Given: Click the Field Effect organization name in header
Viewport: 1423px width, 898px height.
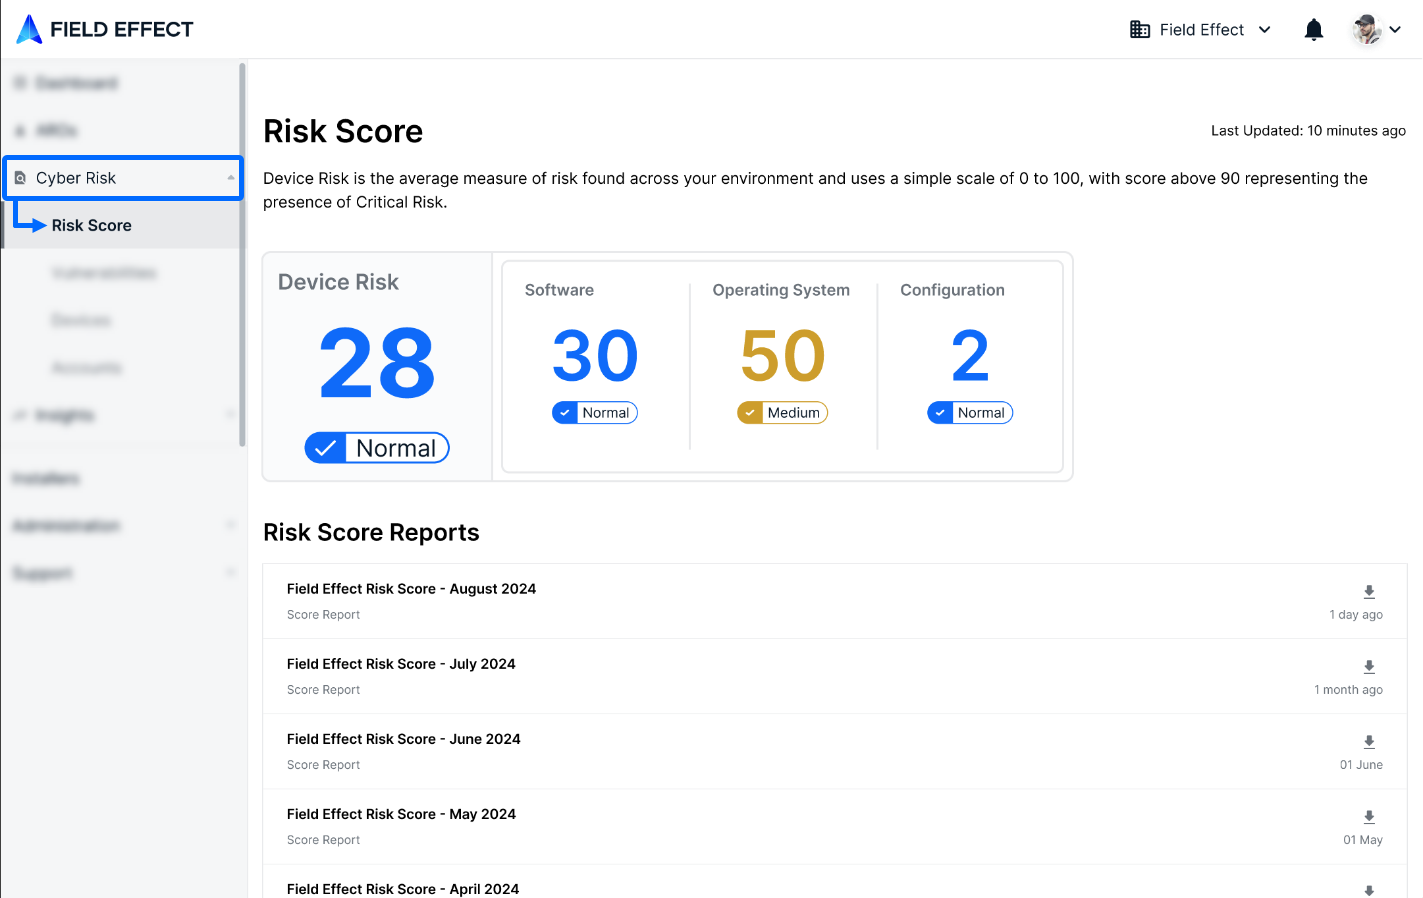Looking at the screenshot, I should [1202, 30].
